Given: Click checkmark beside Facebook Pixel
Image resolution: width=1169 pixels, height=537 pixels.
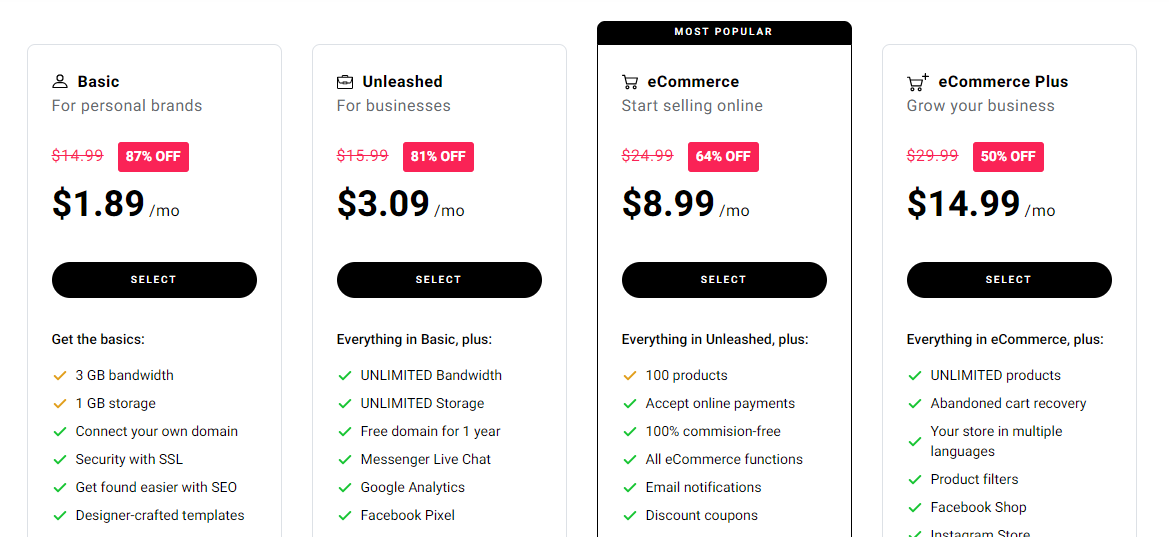Looking at the screenshot, I should (x=344, y=515).
